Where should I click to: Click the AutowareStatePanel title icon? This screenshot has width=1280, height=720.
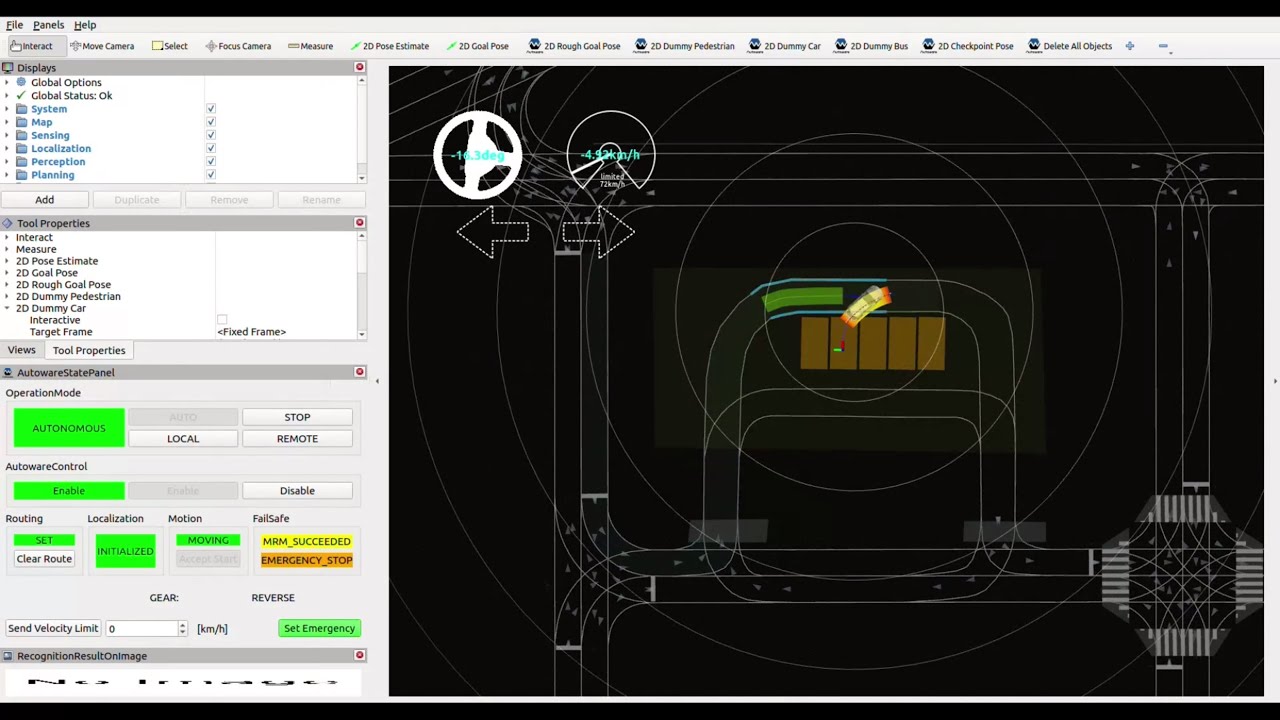(8, 372)
